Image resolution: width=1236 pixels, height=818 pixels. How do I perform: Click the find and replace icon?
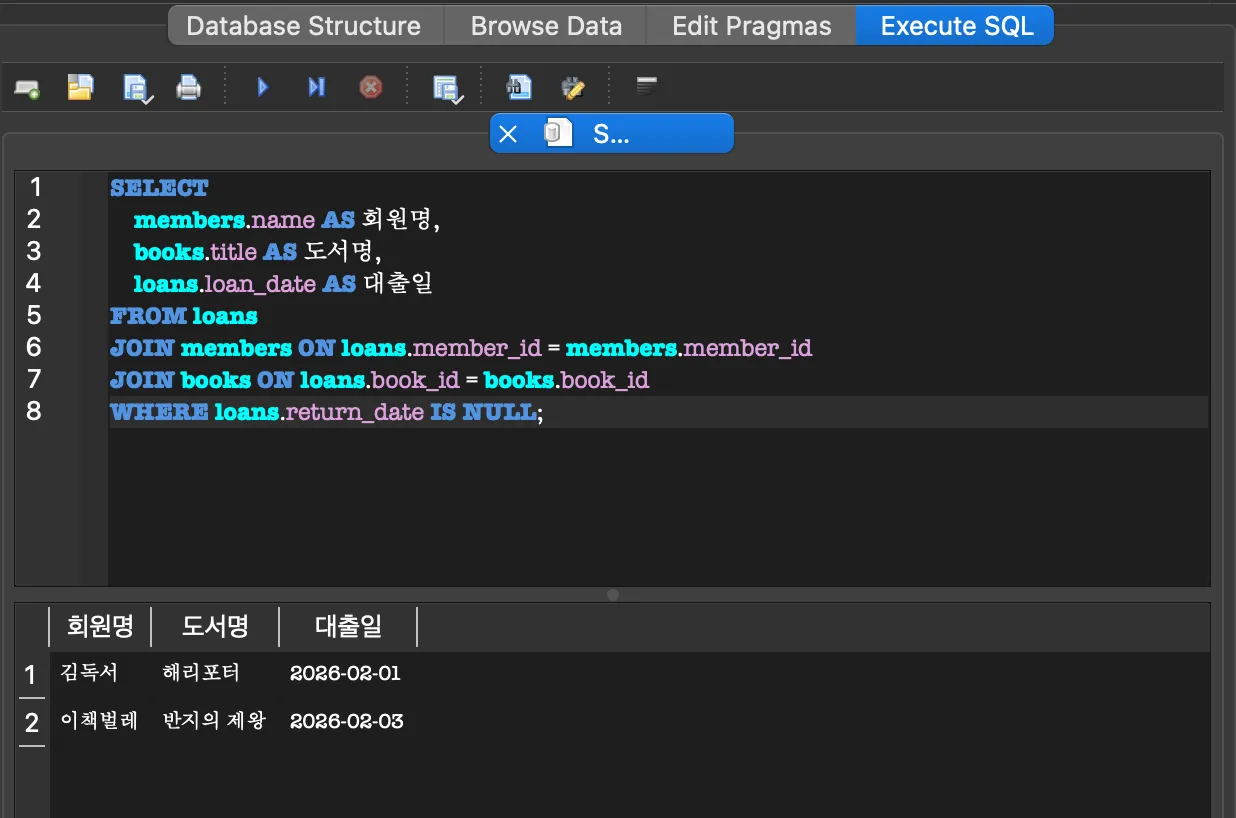coord(573,88)
